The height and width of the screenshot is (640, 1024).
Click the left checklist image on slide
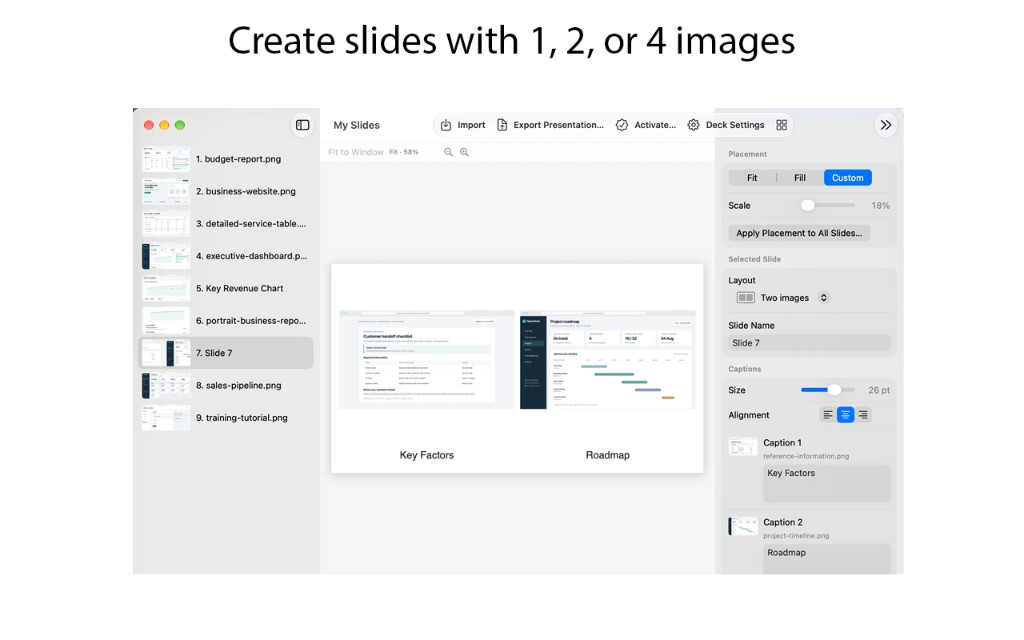426,360
